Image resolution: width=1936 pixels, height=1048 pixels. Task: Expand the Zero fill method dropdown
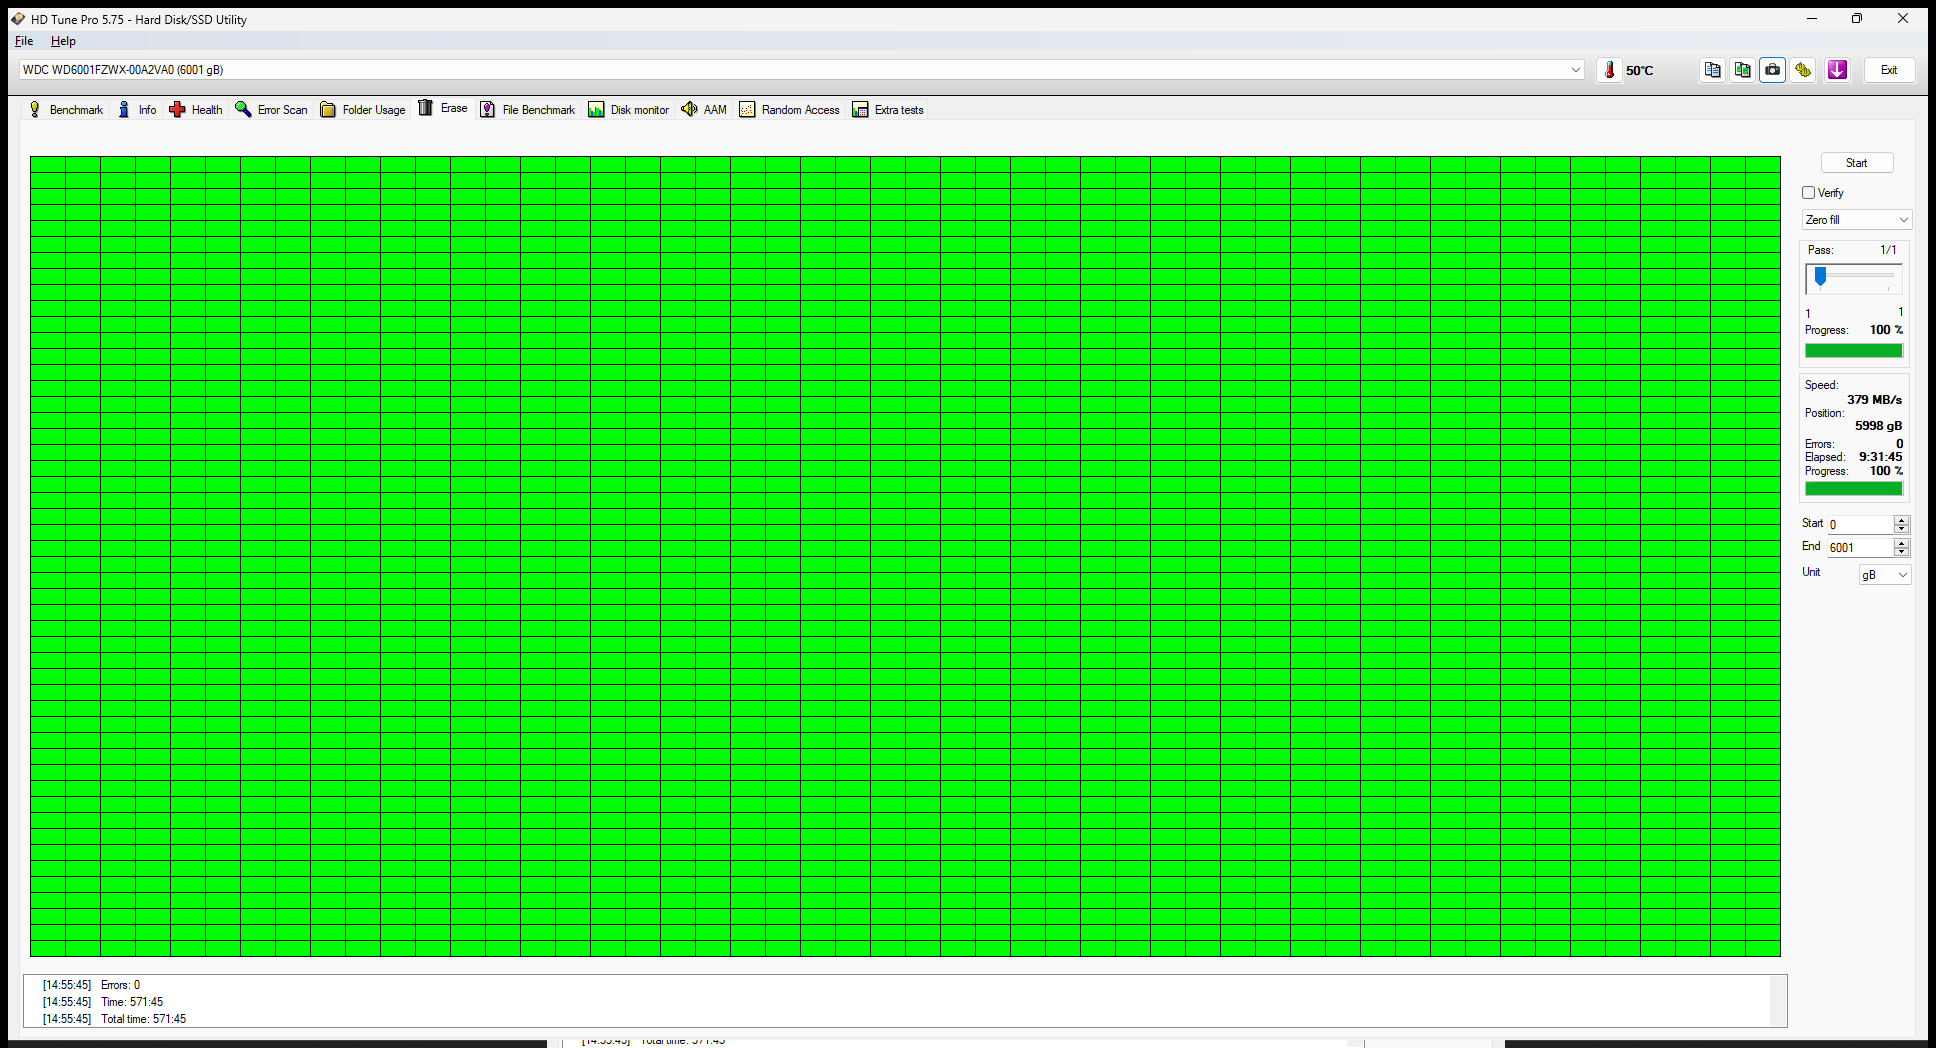(x=1856, y=220)
